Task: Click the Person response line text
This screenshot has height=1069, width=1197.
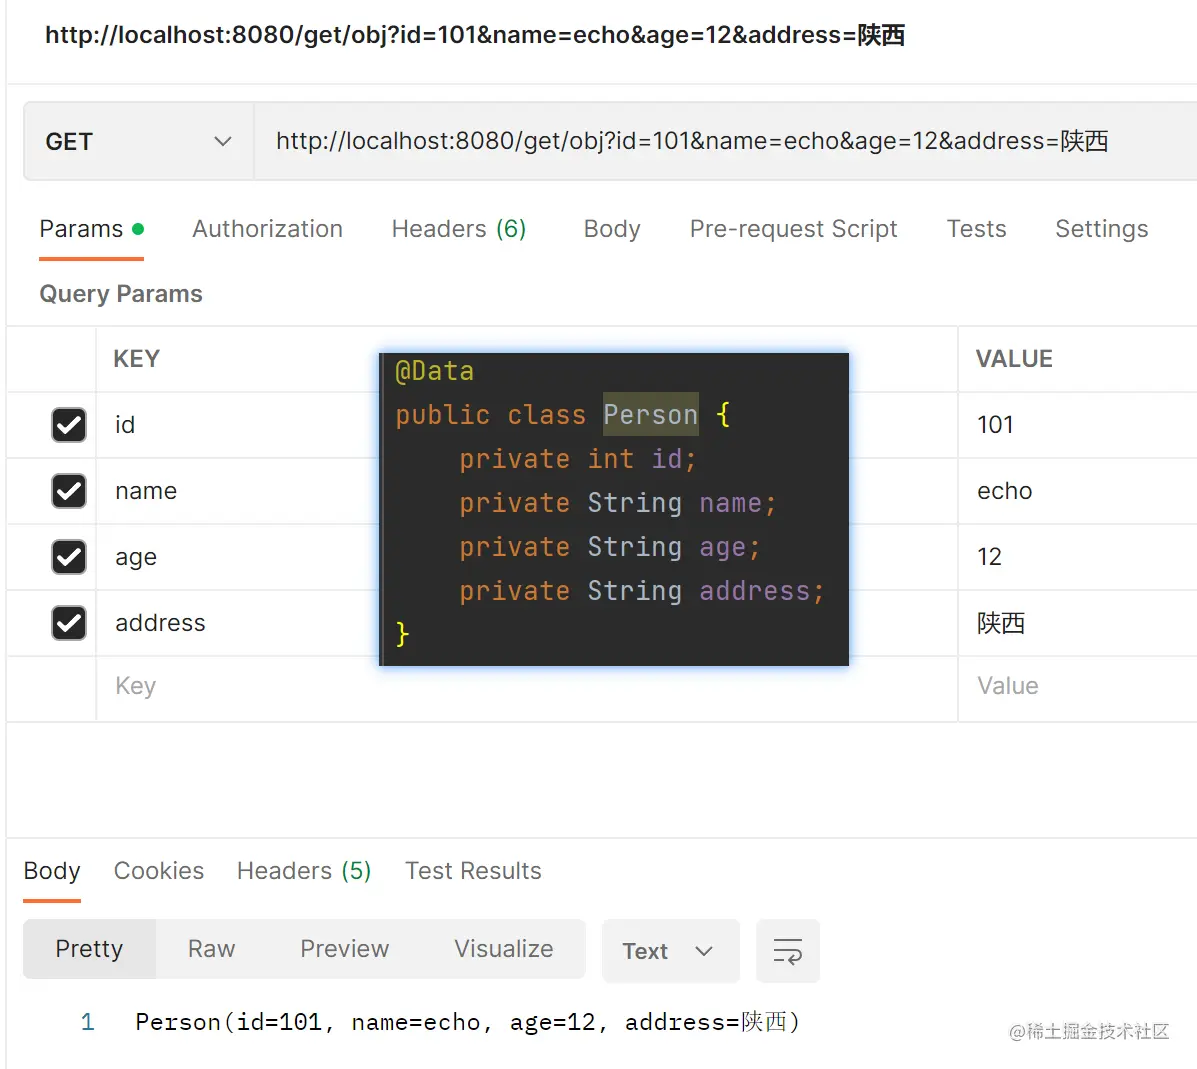Action: pos(467,1022)
